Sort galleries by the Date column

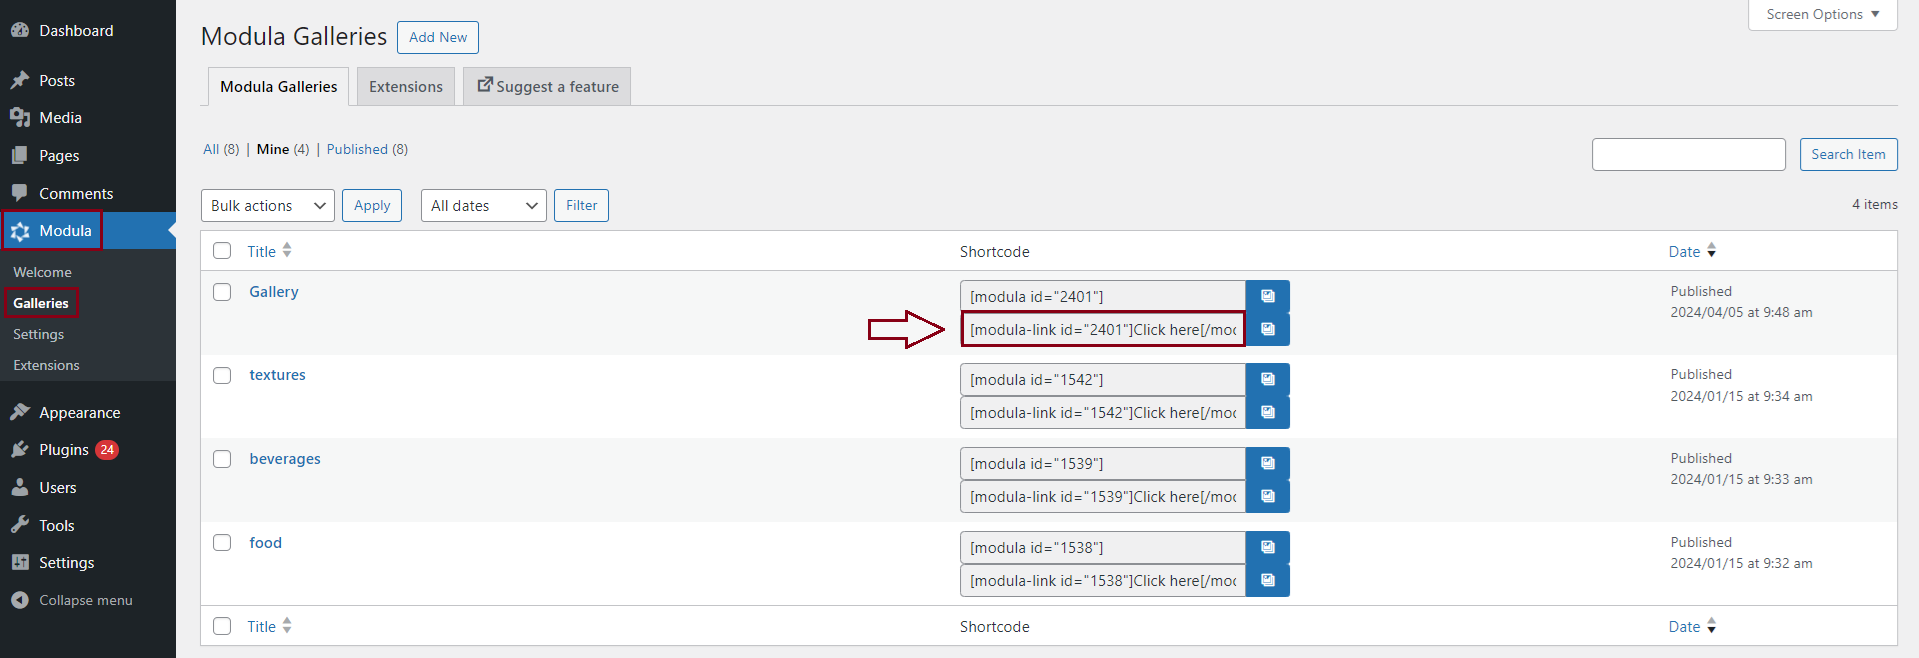1684,252
